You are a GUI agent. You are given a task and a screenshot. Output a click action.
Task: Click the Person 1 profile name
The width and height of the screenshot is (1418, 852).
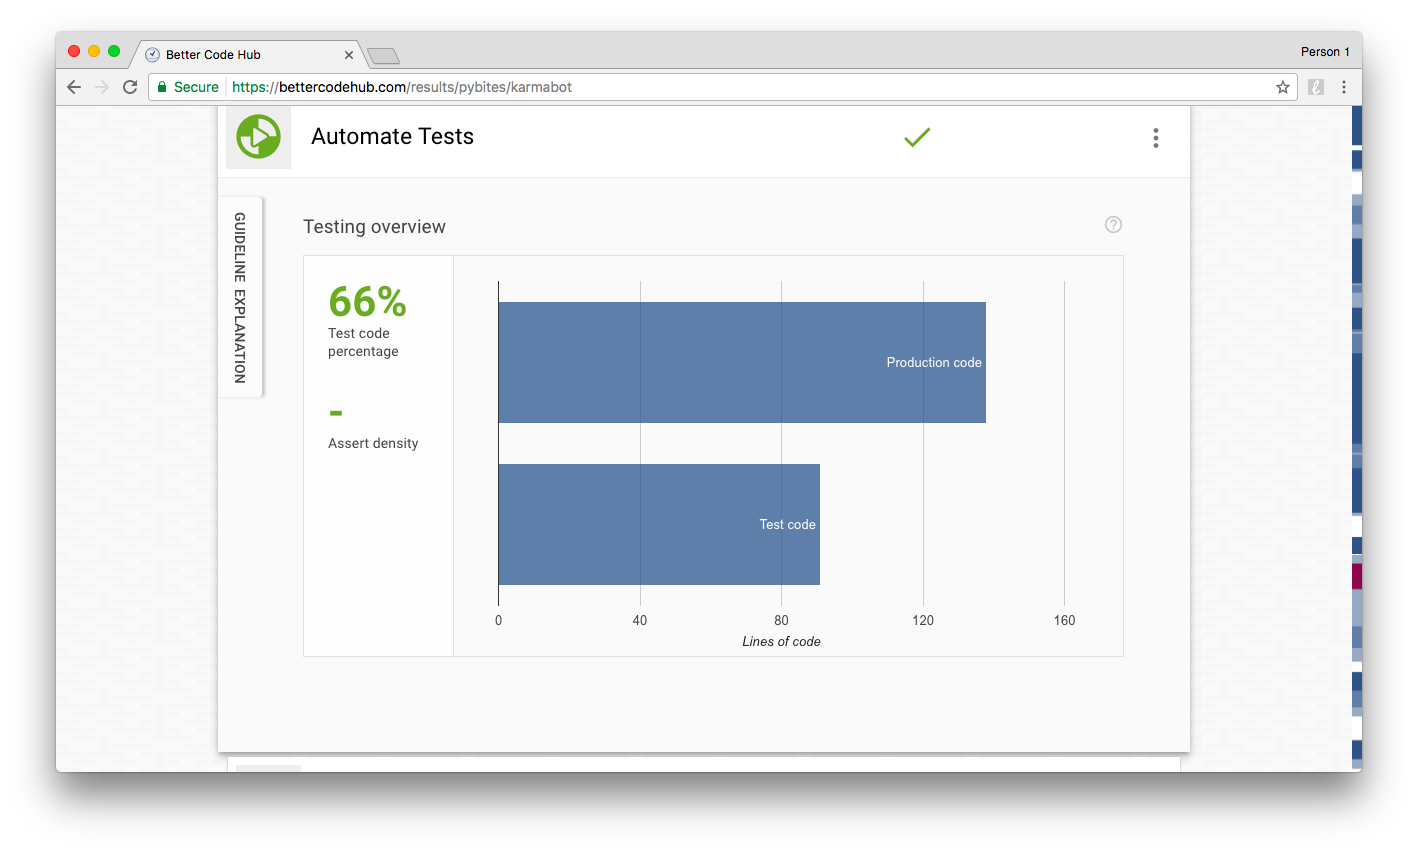pos(1325,51)
